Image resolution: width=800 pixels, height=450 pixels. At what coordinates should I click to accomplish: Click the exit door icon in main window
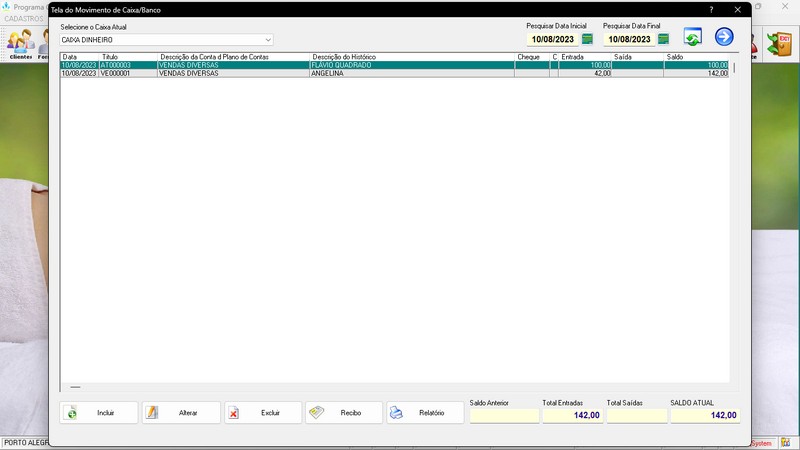point(779,44)
